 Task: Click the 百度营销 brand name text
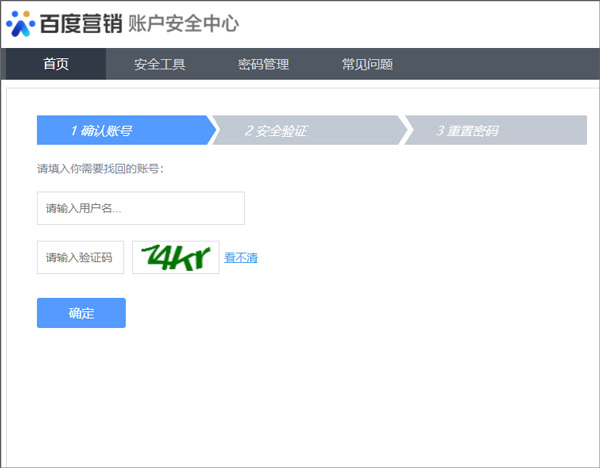pyautogui.click(x=80, y=23)
